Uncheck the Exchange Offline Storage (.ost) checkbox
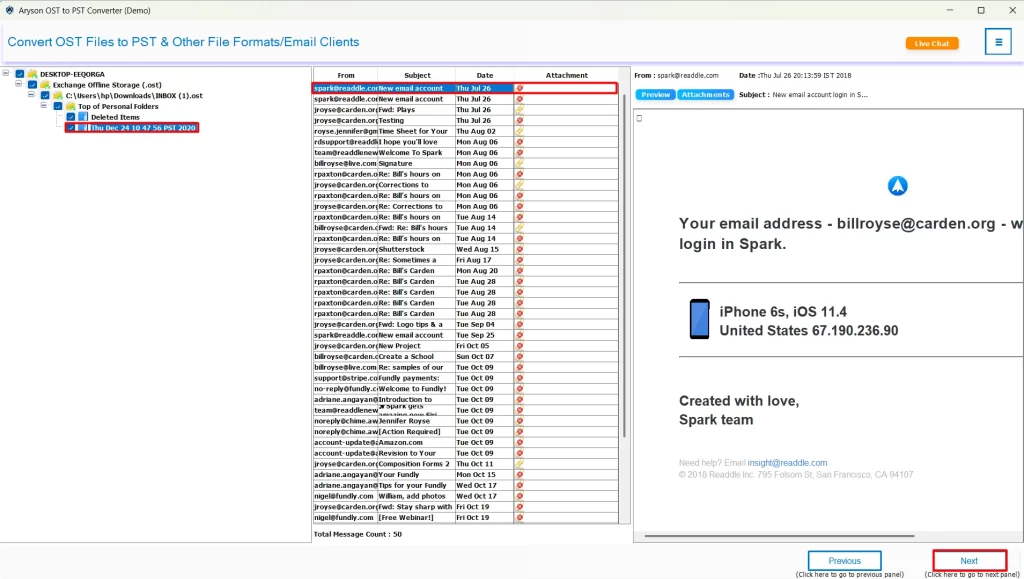Image resolution: width=1024 pixels, height=579 pixels. [x=32, y=85]
